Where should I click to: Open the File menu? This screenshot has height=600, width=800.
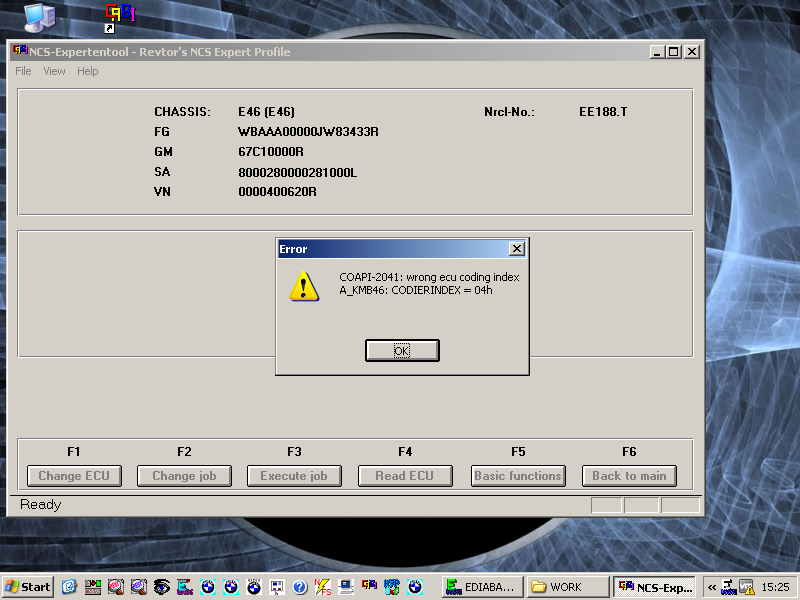(23, 71)
